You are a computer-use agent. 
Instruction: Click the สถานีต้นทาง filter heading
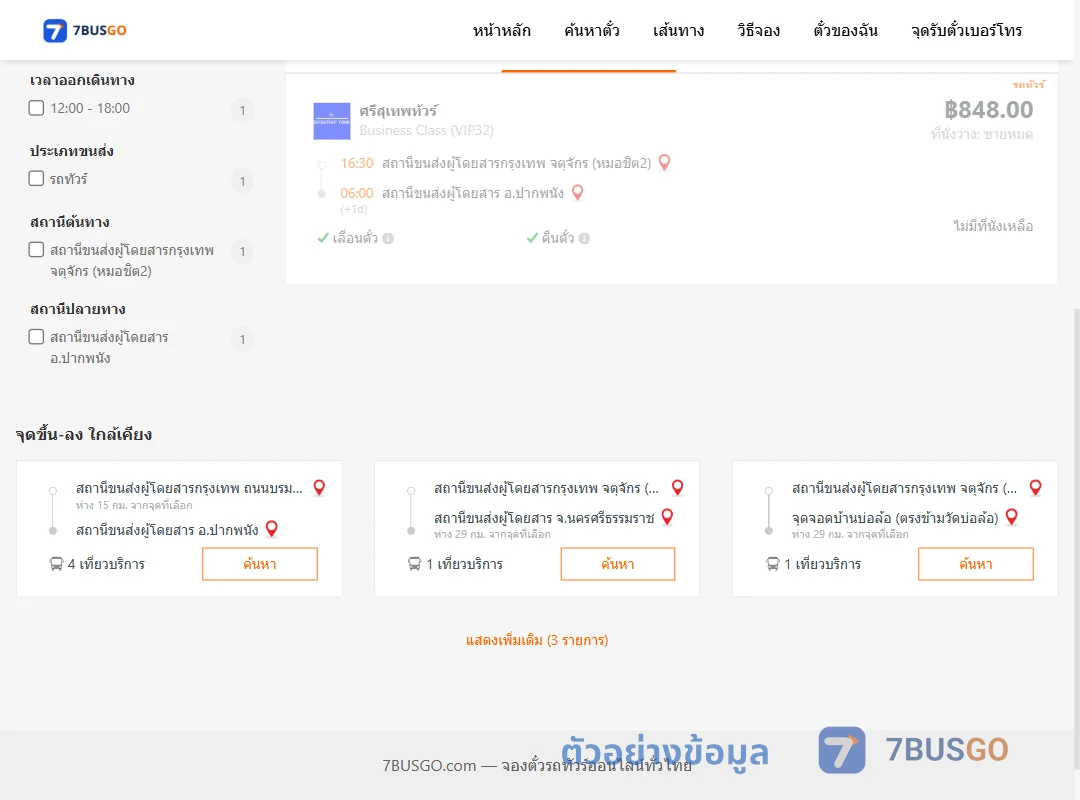pos(70,222)
